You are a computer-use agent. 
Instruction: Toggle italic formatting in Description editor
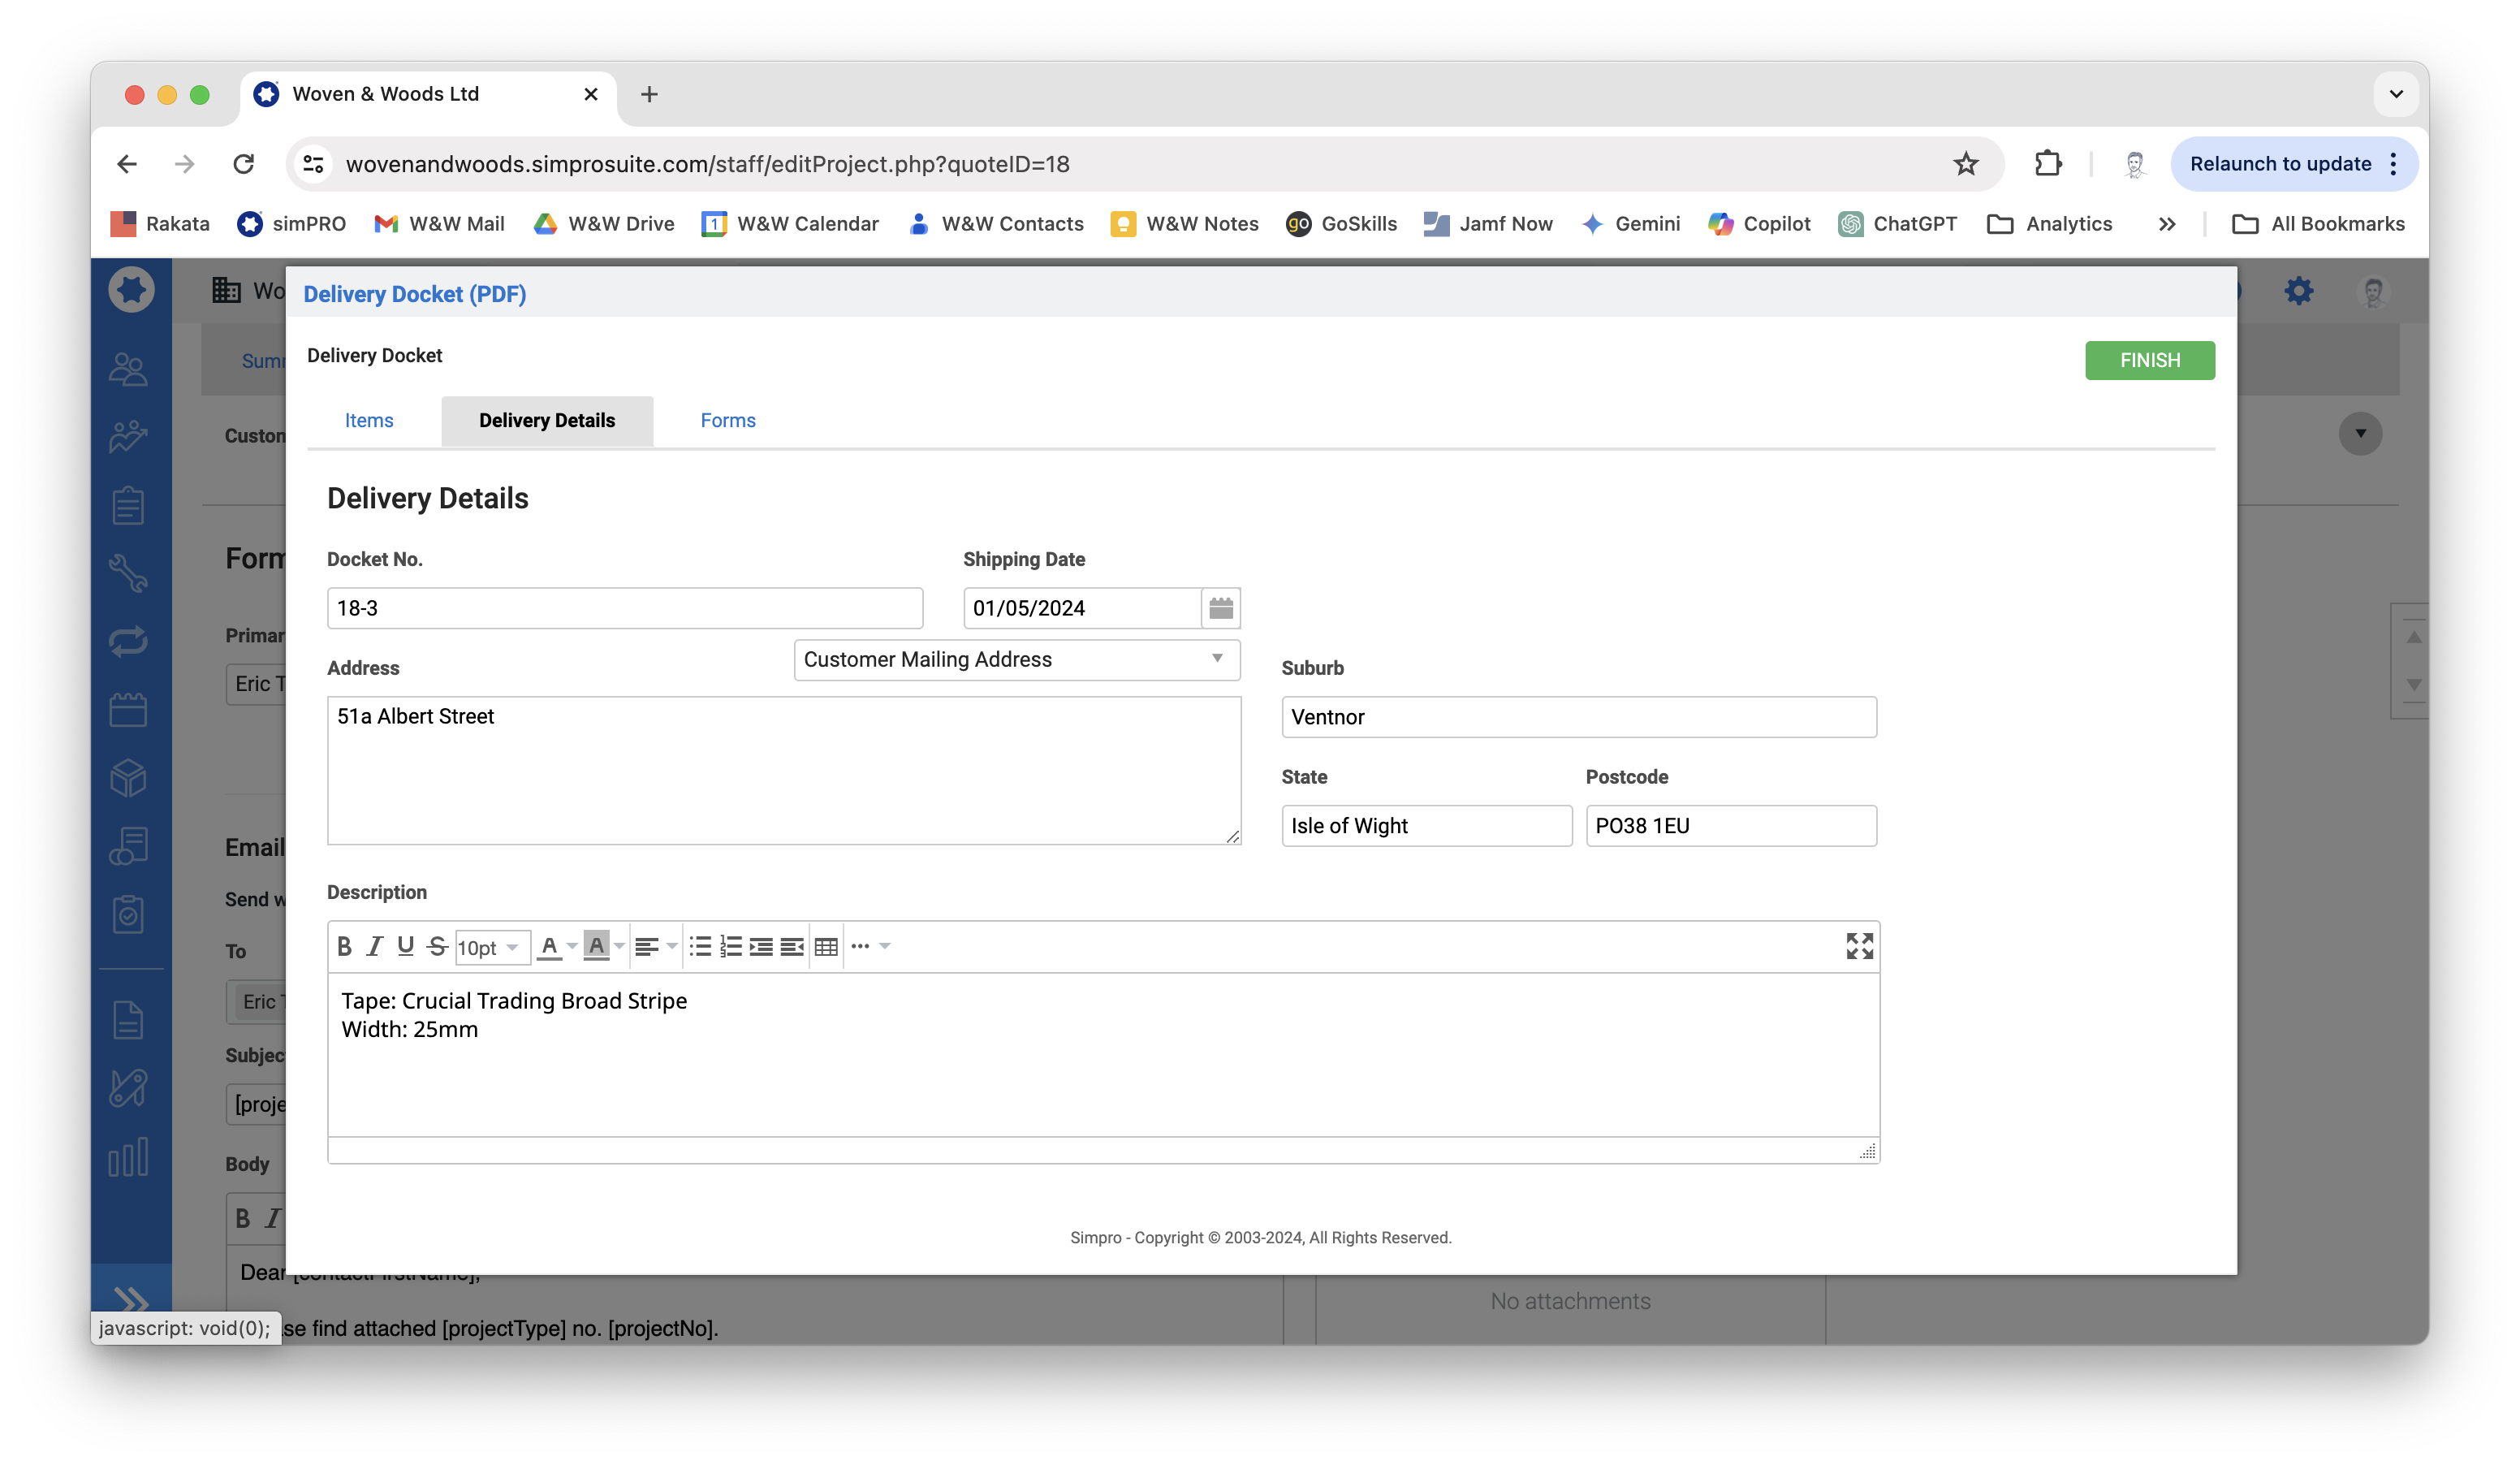(374, 946)
